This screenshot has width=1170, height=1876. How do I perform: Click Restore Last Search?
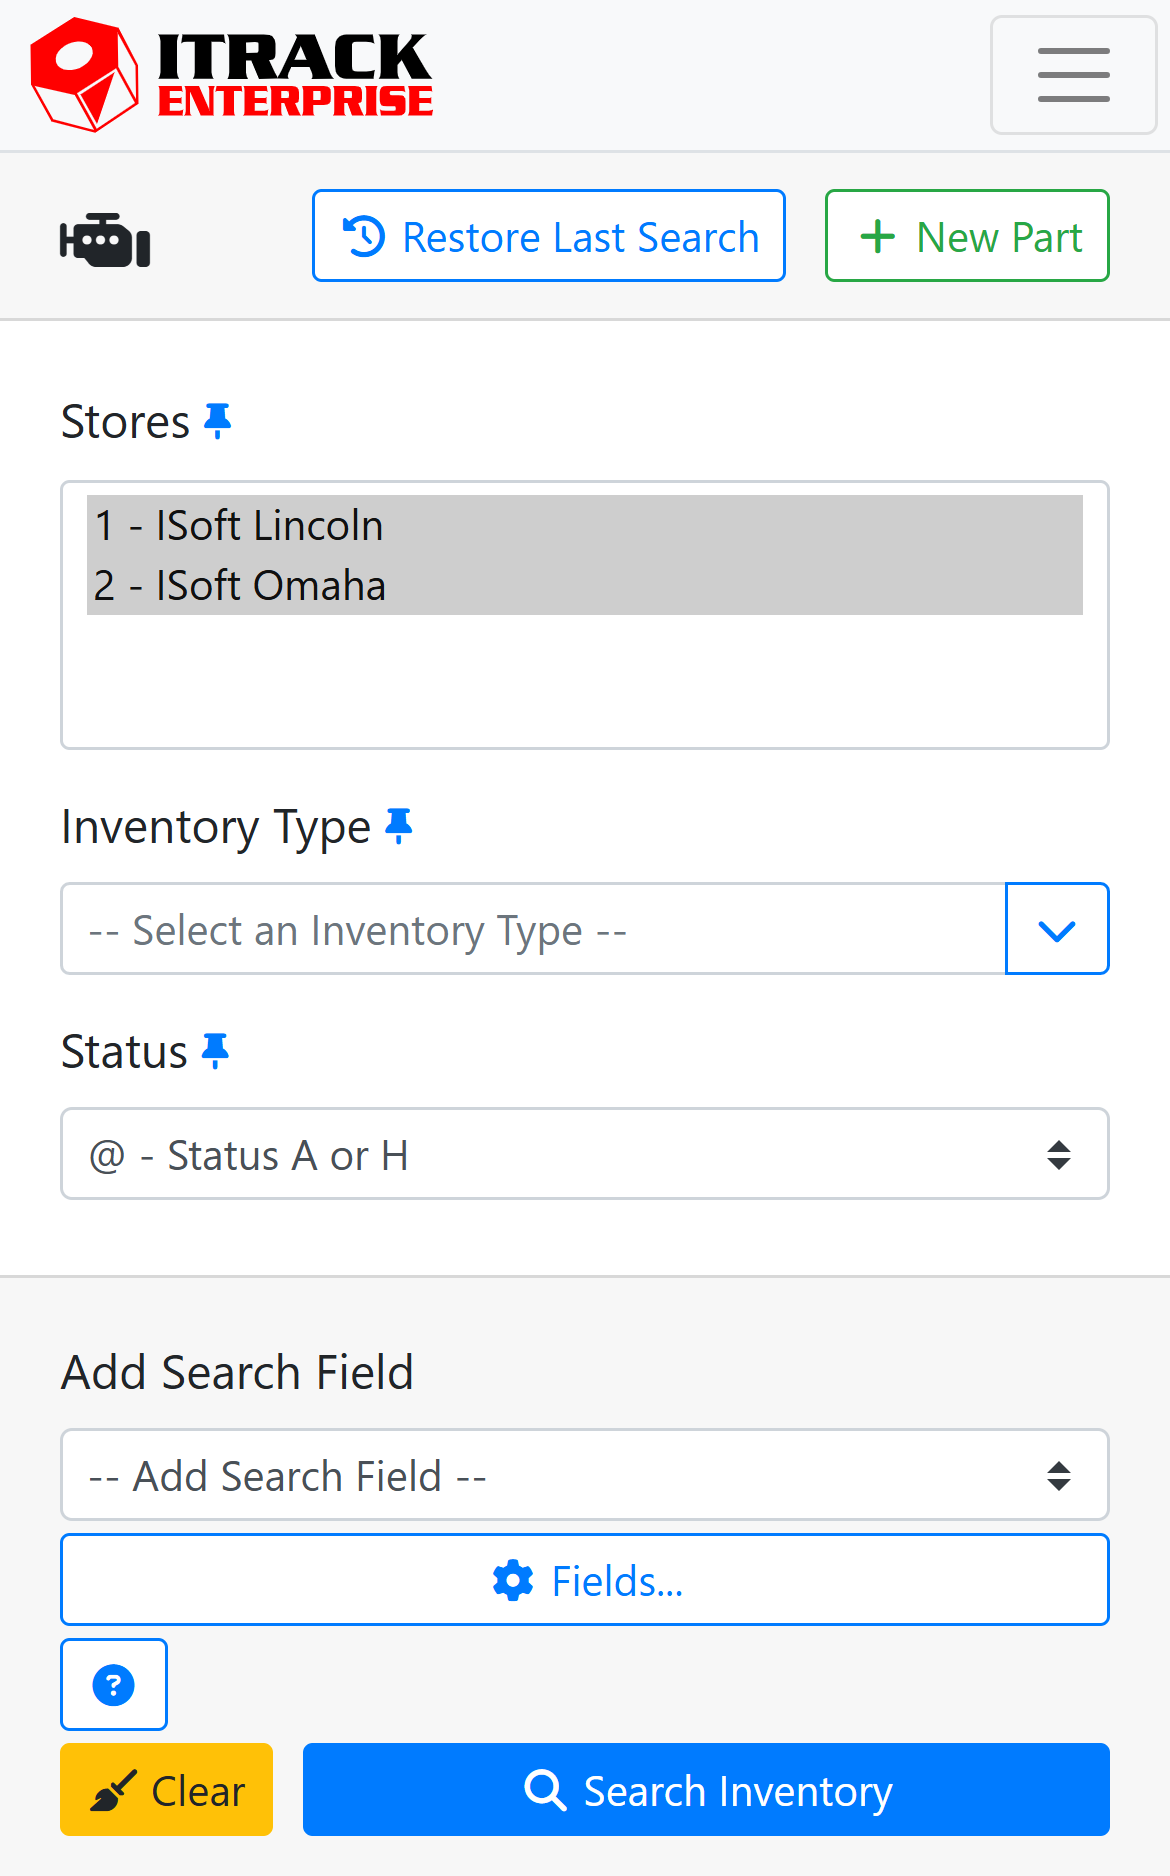548,236
